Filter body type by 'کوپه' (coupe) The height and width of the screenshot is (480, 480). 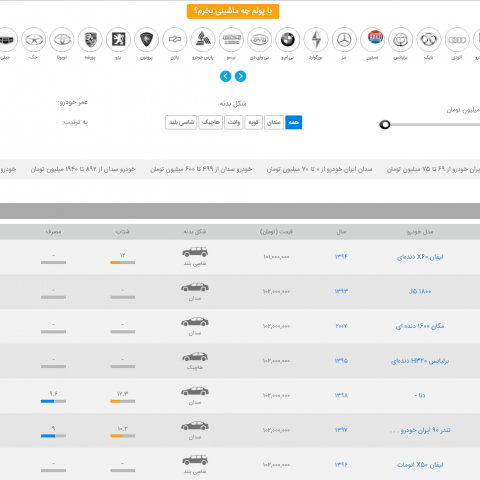pos(254,122)
